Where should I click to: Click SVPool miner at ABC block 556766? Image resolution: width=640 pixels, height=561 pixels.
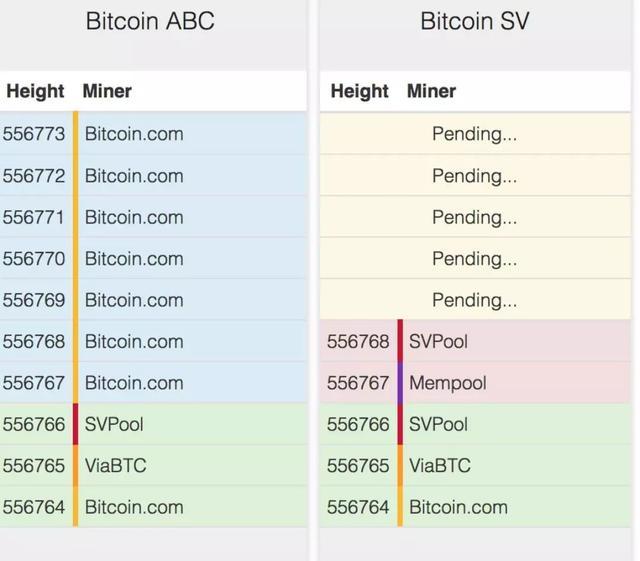[x=114, y=424]
